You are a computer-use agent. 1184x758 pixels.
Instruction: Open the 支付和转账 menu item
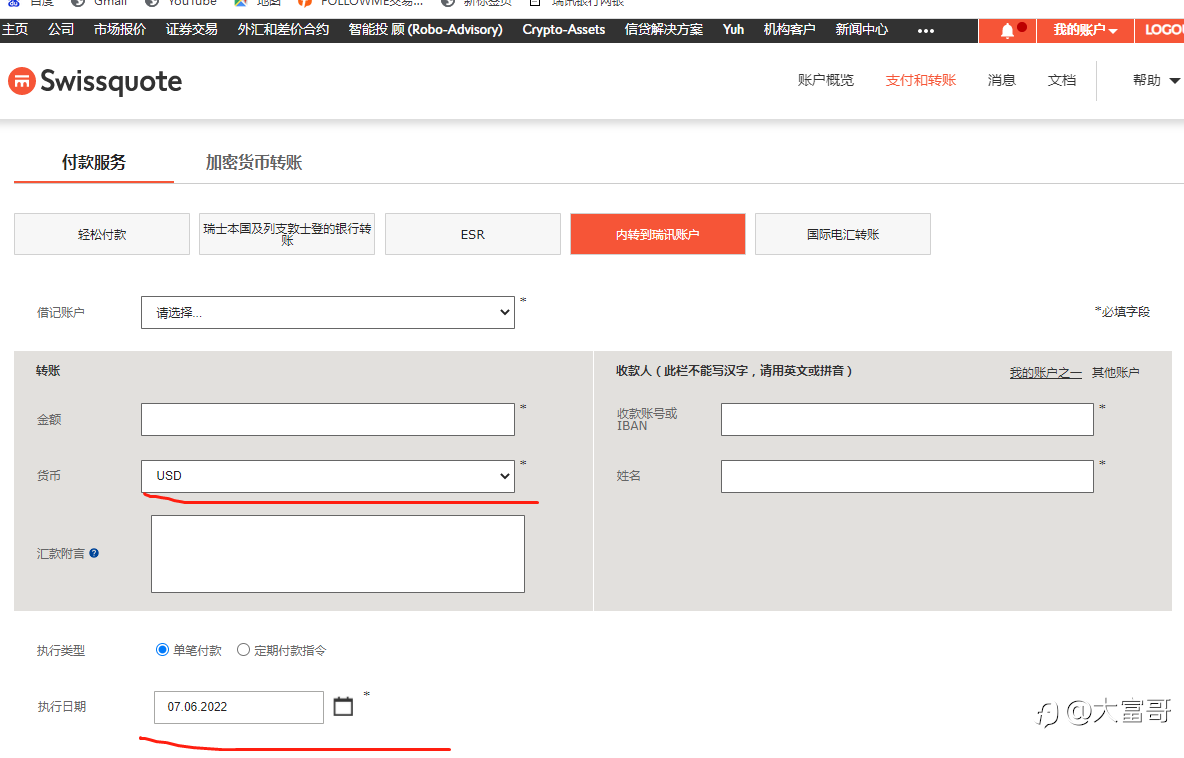(920, 80)
